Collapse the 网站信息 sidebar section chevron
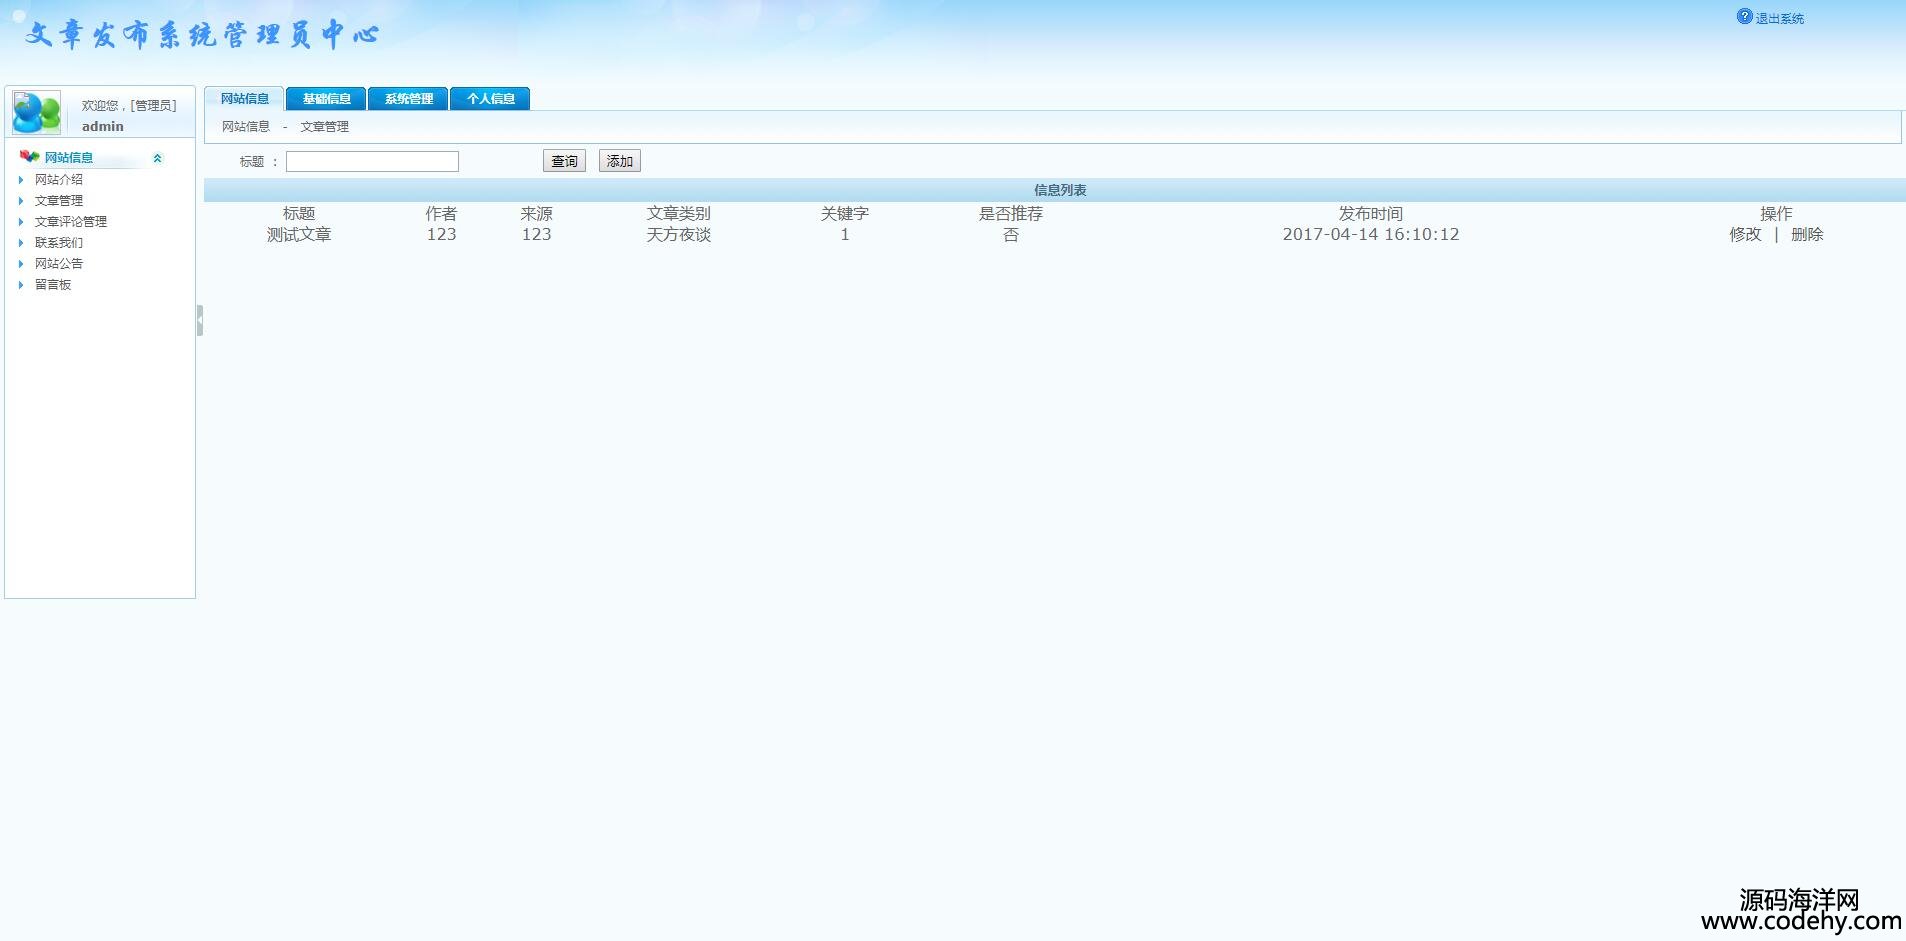The image size is (1906, 941). pyautogui.click(x=157, y=158)
